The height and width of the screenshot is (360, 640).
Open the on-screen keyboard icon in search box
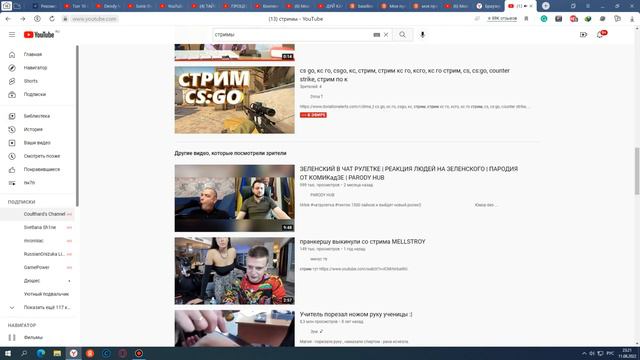click(376, 35)
